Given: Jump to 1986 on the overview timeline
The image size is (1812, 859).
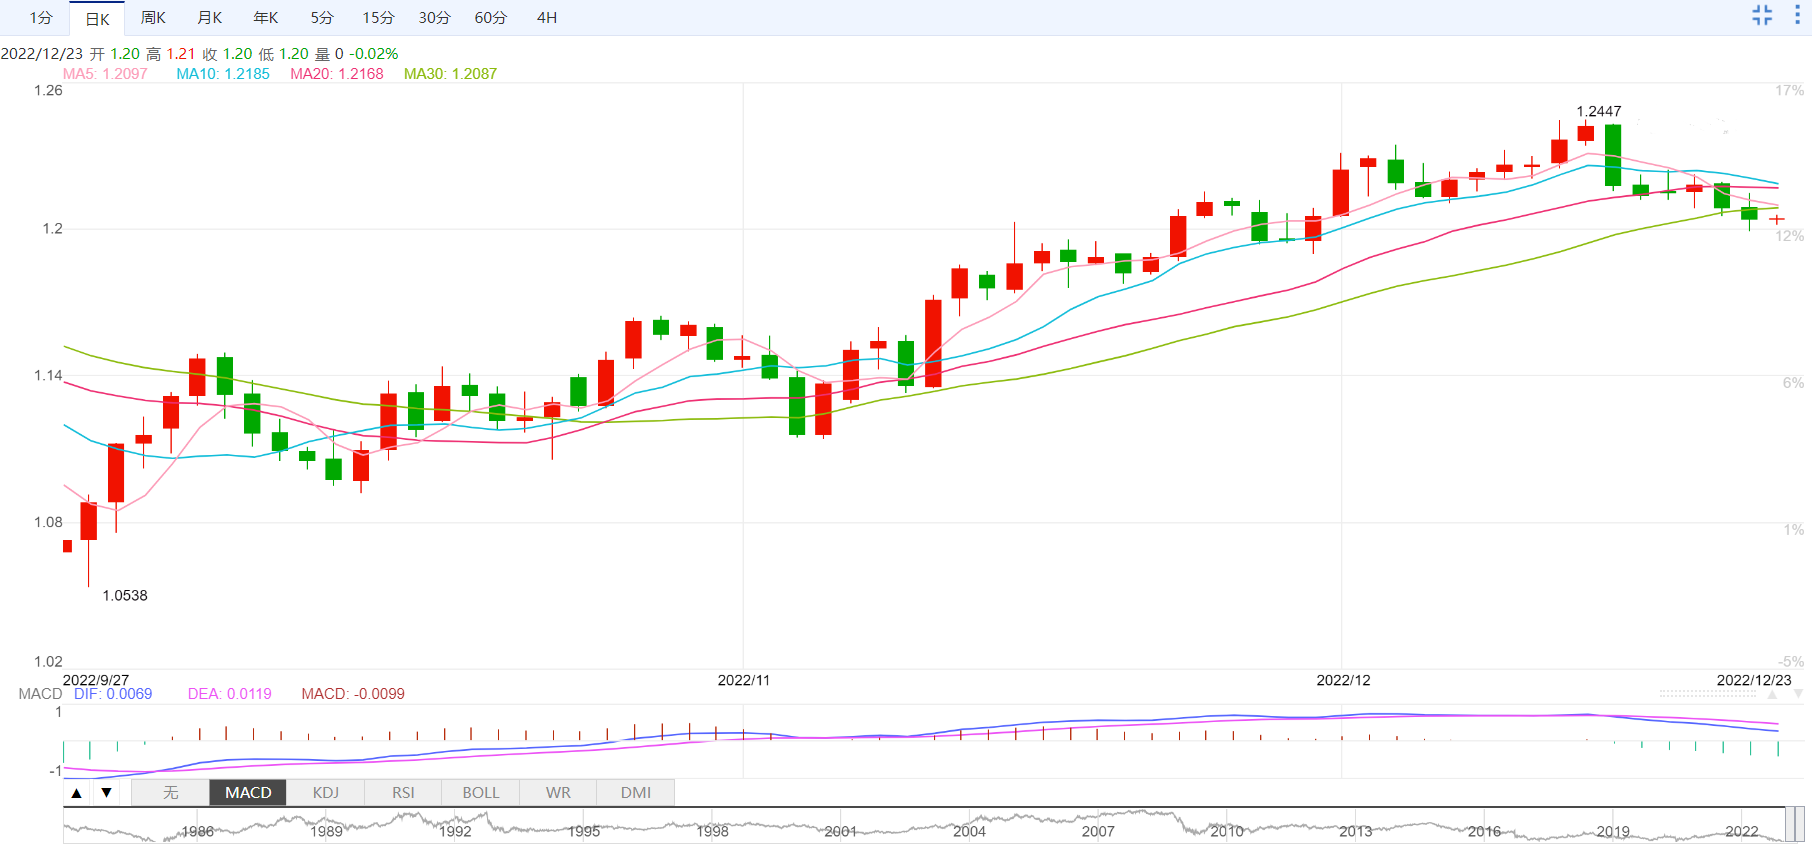Looking at the screenshot, I should coord(197,832).
